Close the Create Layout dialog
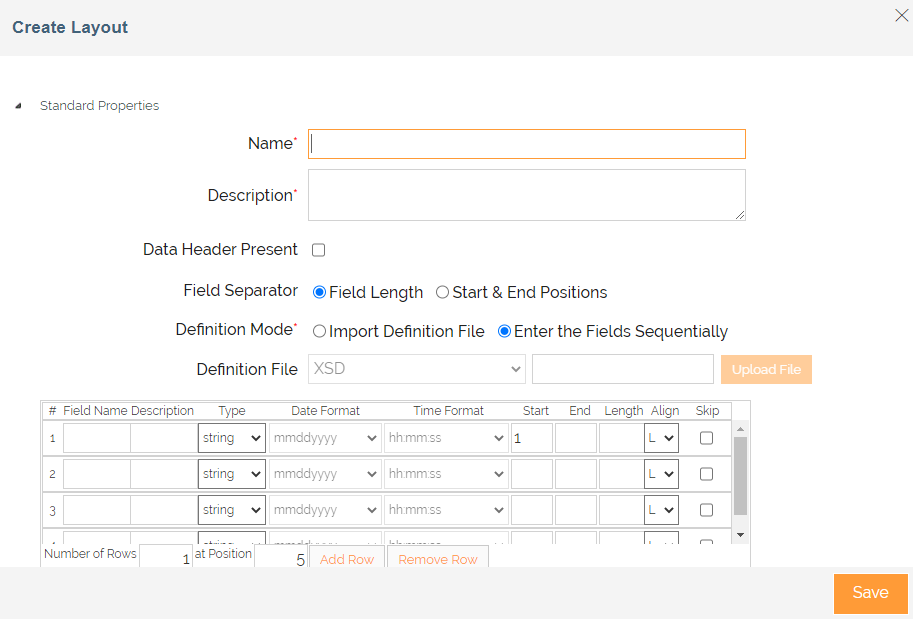The image size is (913, 619). [900, 14]
